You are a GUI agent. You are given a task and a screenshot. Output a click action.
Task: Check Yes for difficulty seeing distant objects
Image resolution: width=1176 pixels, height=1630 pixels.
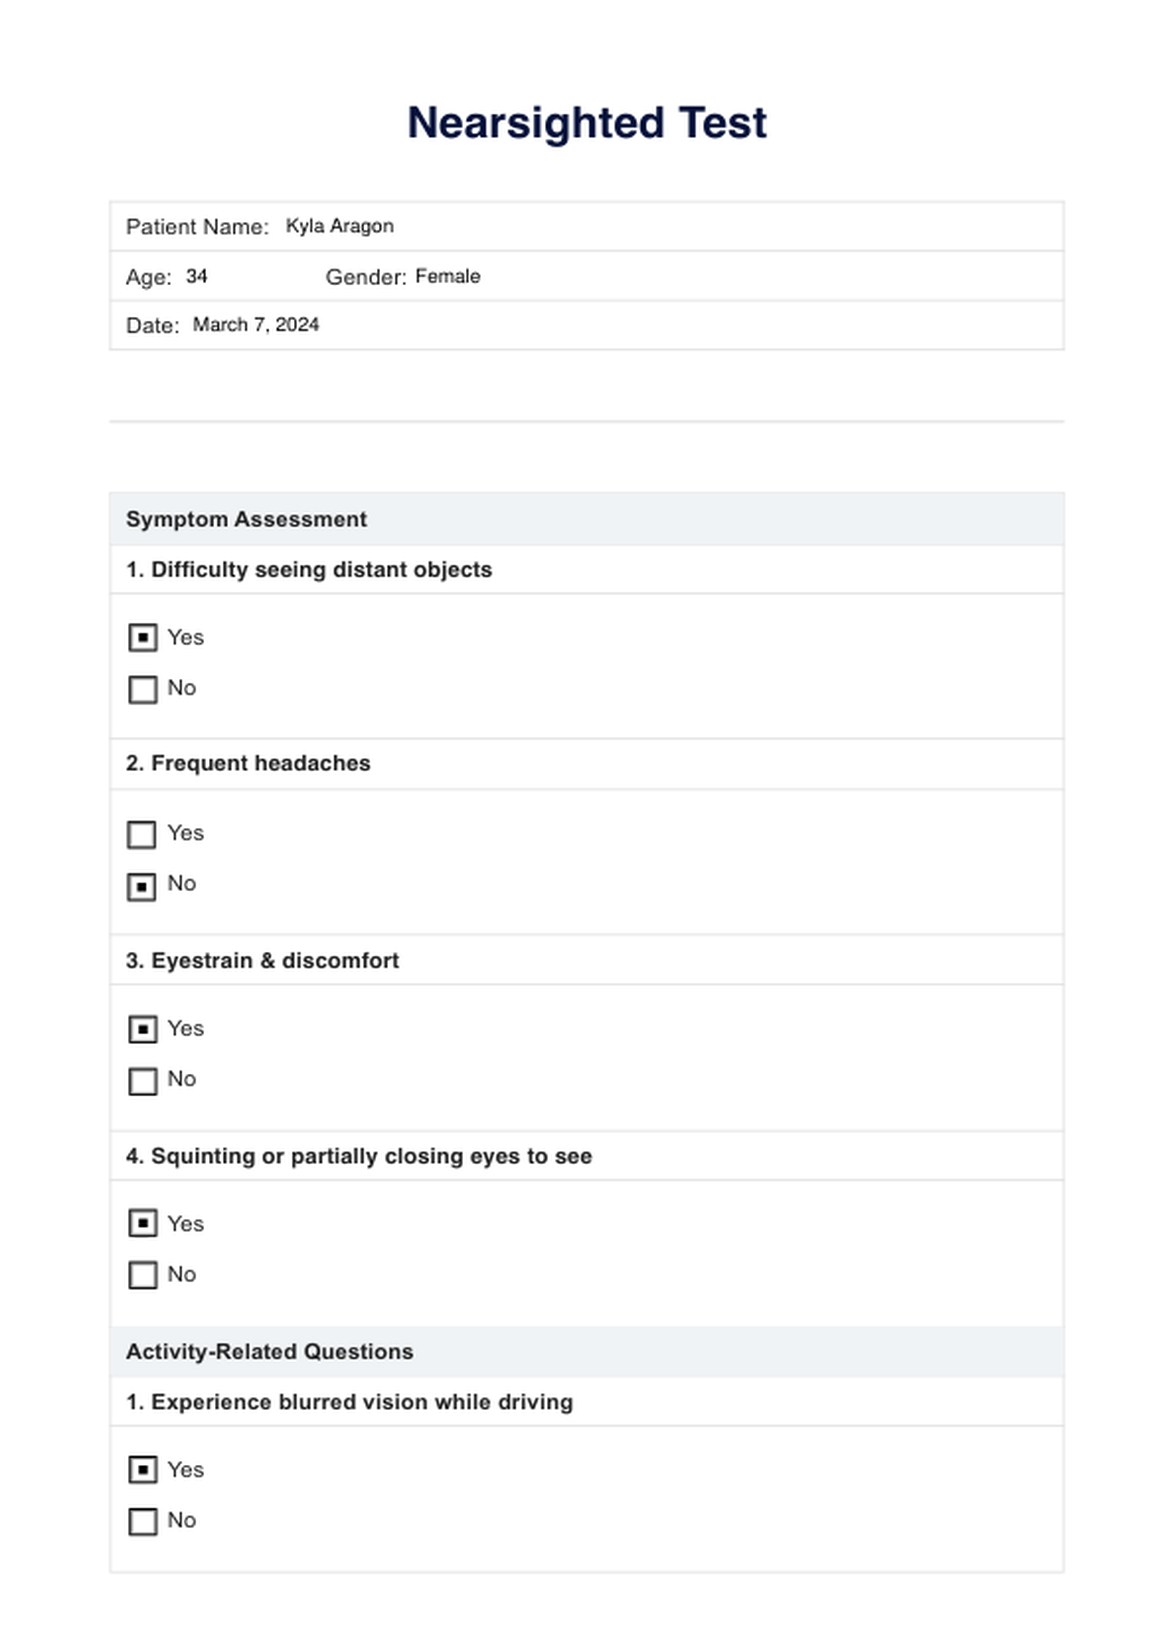click(143, 638)
